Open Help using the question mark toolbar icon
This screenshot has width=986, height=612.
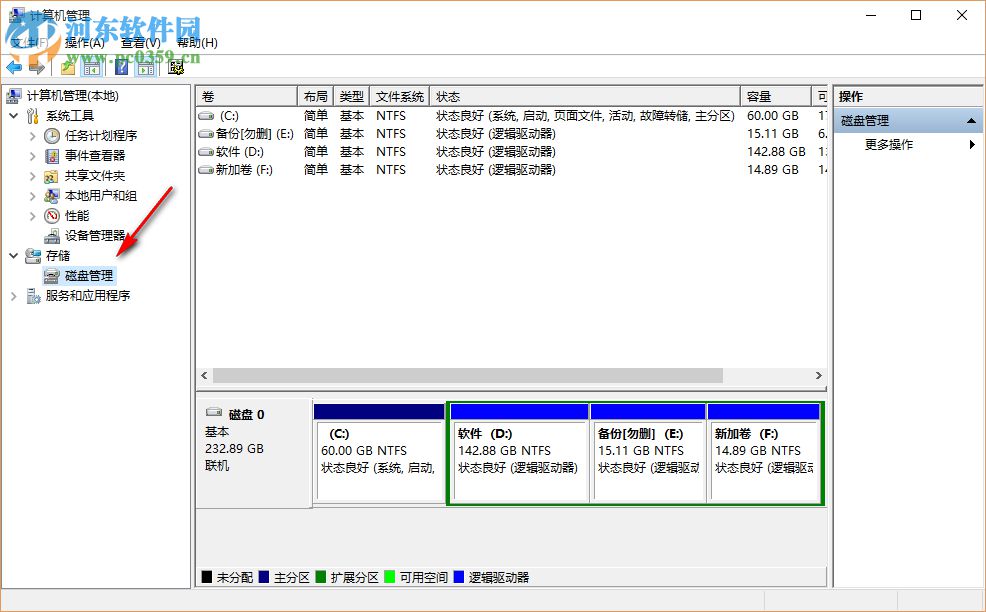click(120, 68)
